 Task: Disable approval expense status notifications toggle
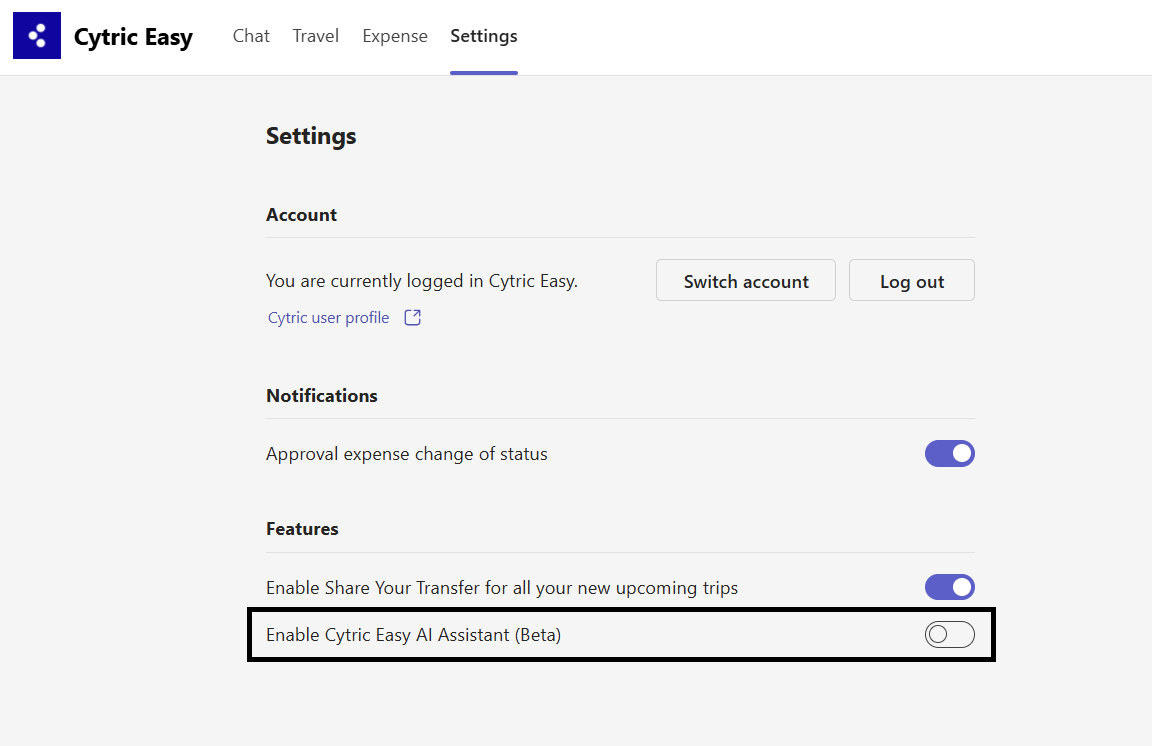pyautogui.click(x=949, y=454)
